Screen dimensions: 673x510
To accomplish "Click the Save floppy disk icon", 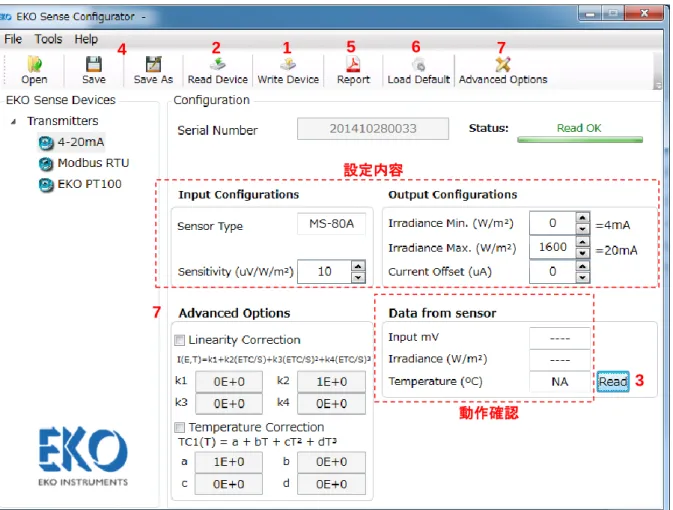I will point(94,64).
